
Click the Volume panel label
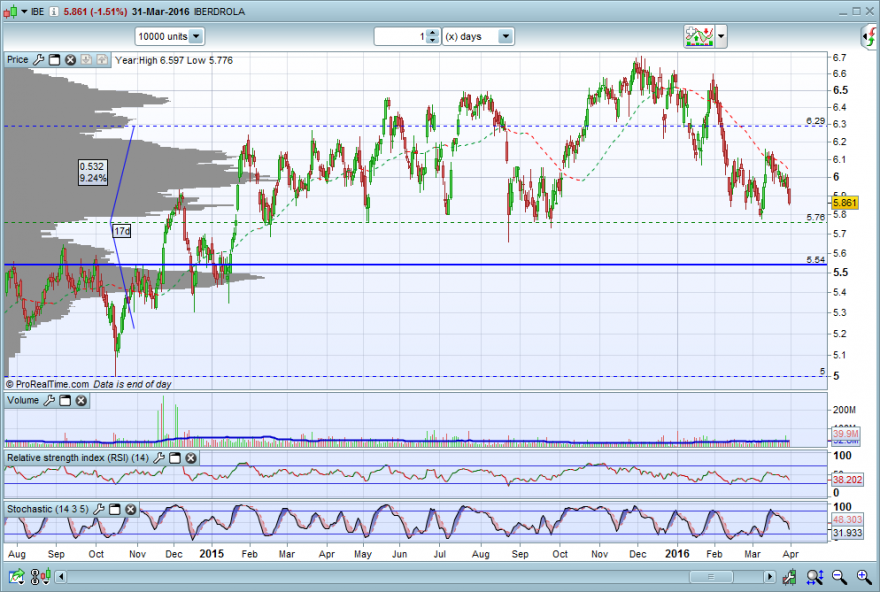[23, 400]
